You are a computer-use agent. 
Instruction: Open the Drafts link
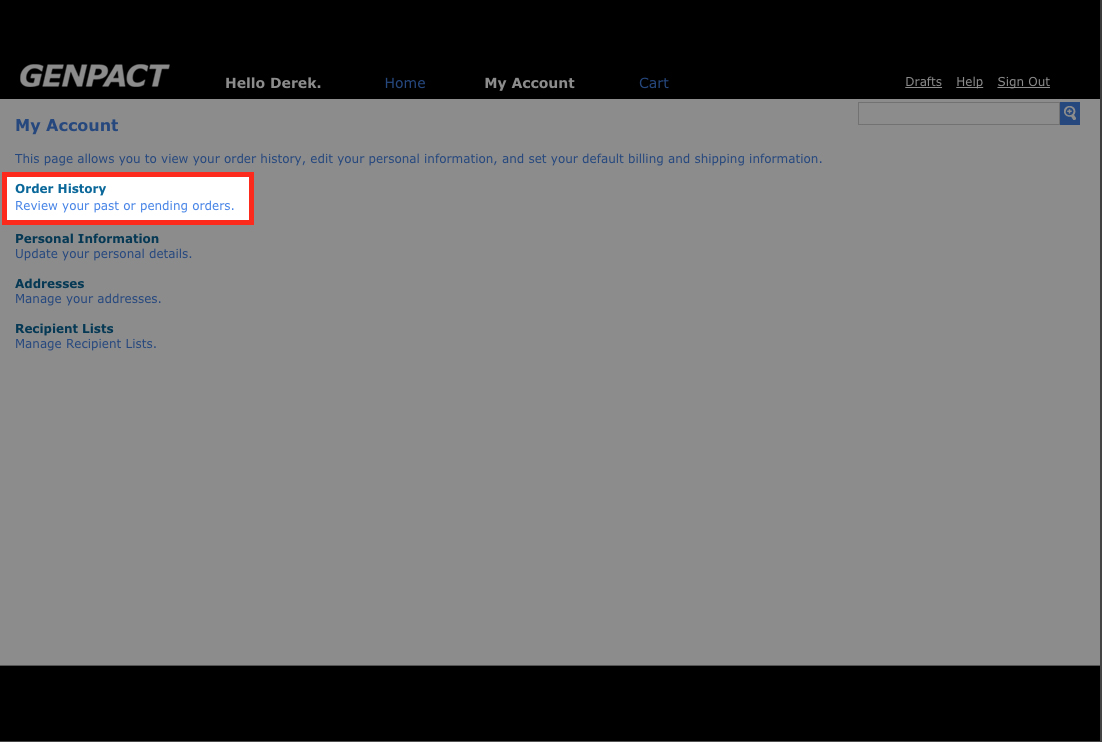click(x=923, y=82)
